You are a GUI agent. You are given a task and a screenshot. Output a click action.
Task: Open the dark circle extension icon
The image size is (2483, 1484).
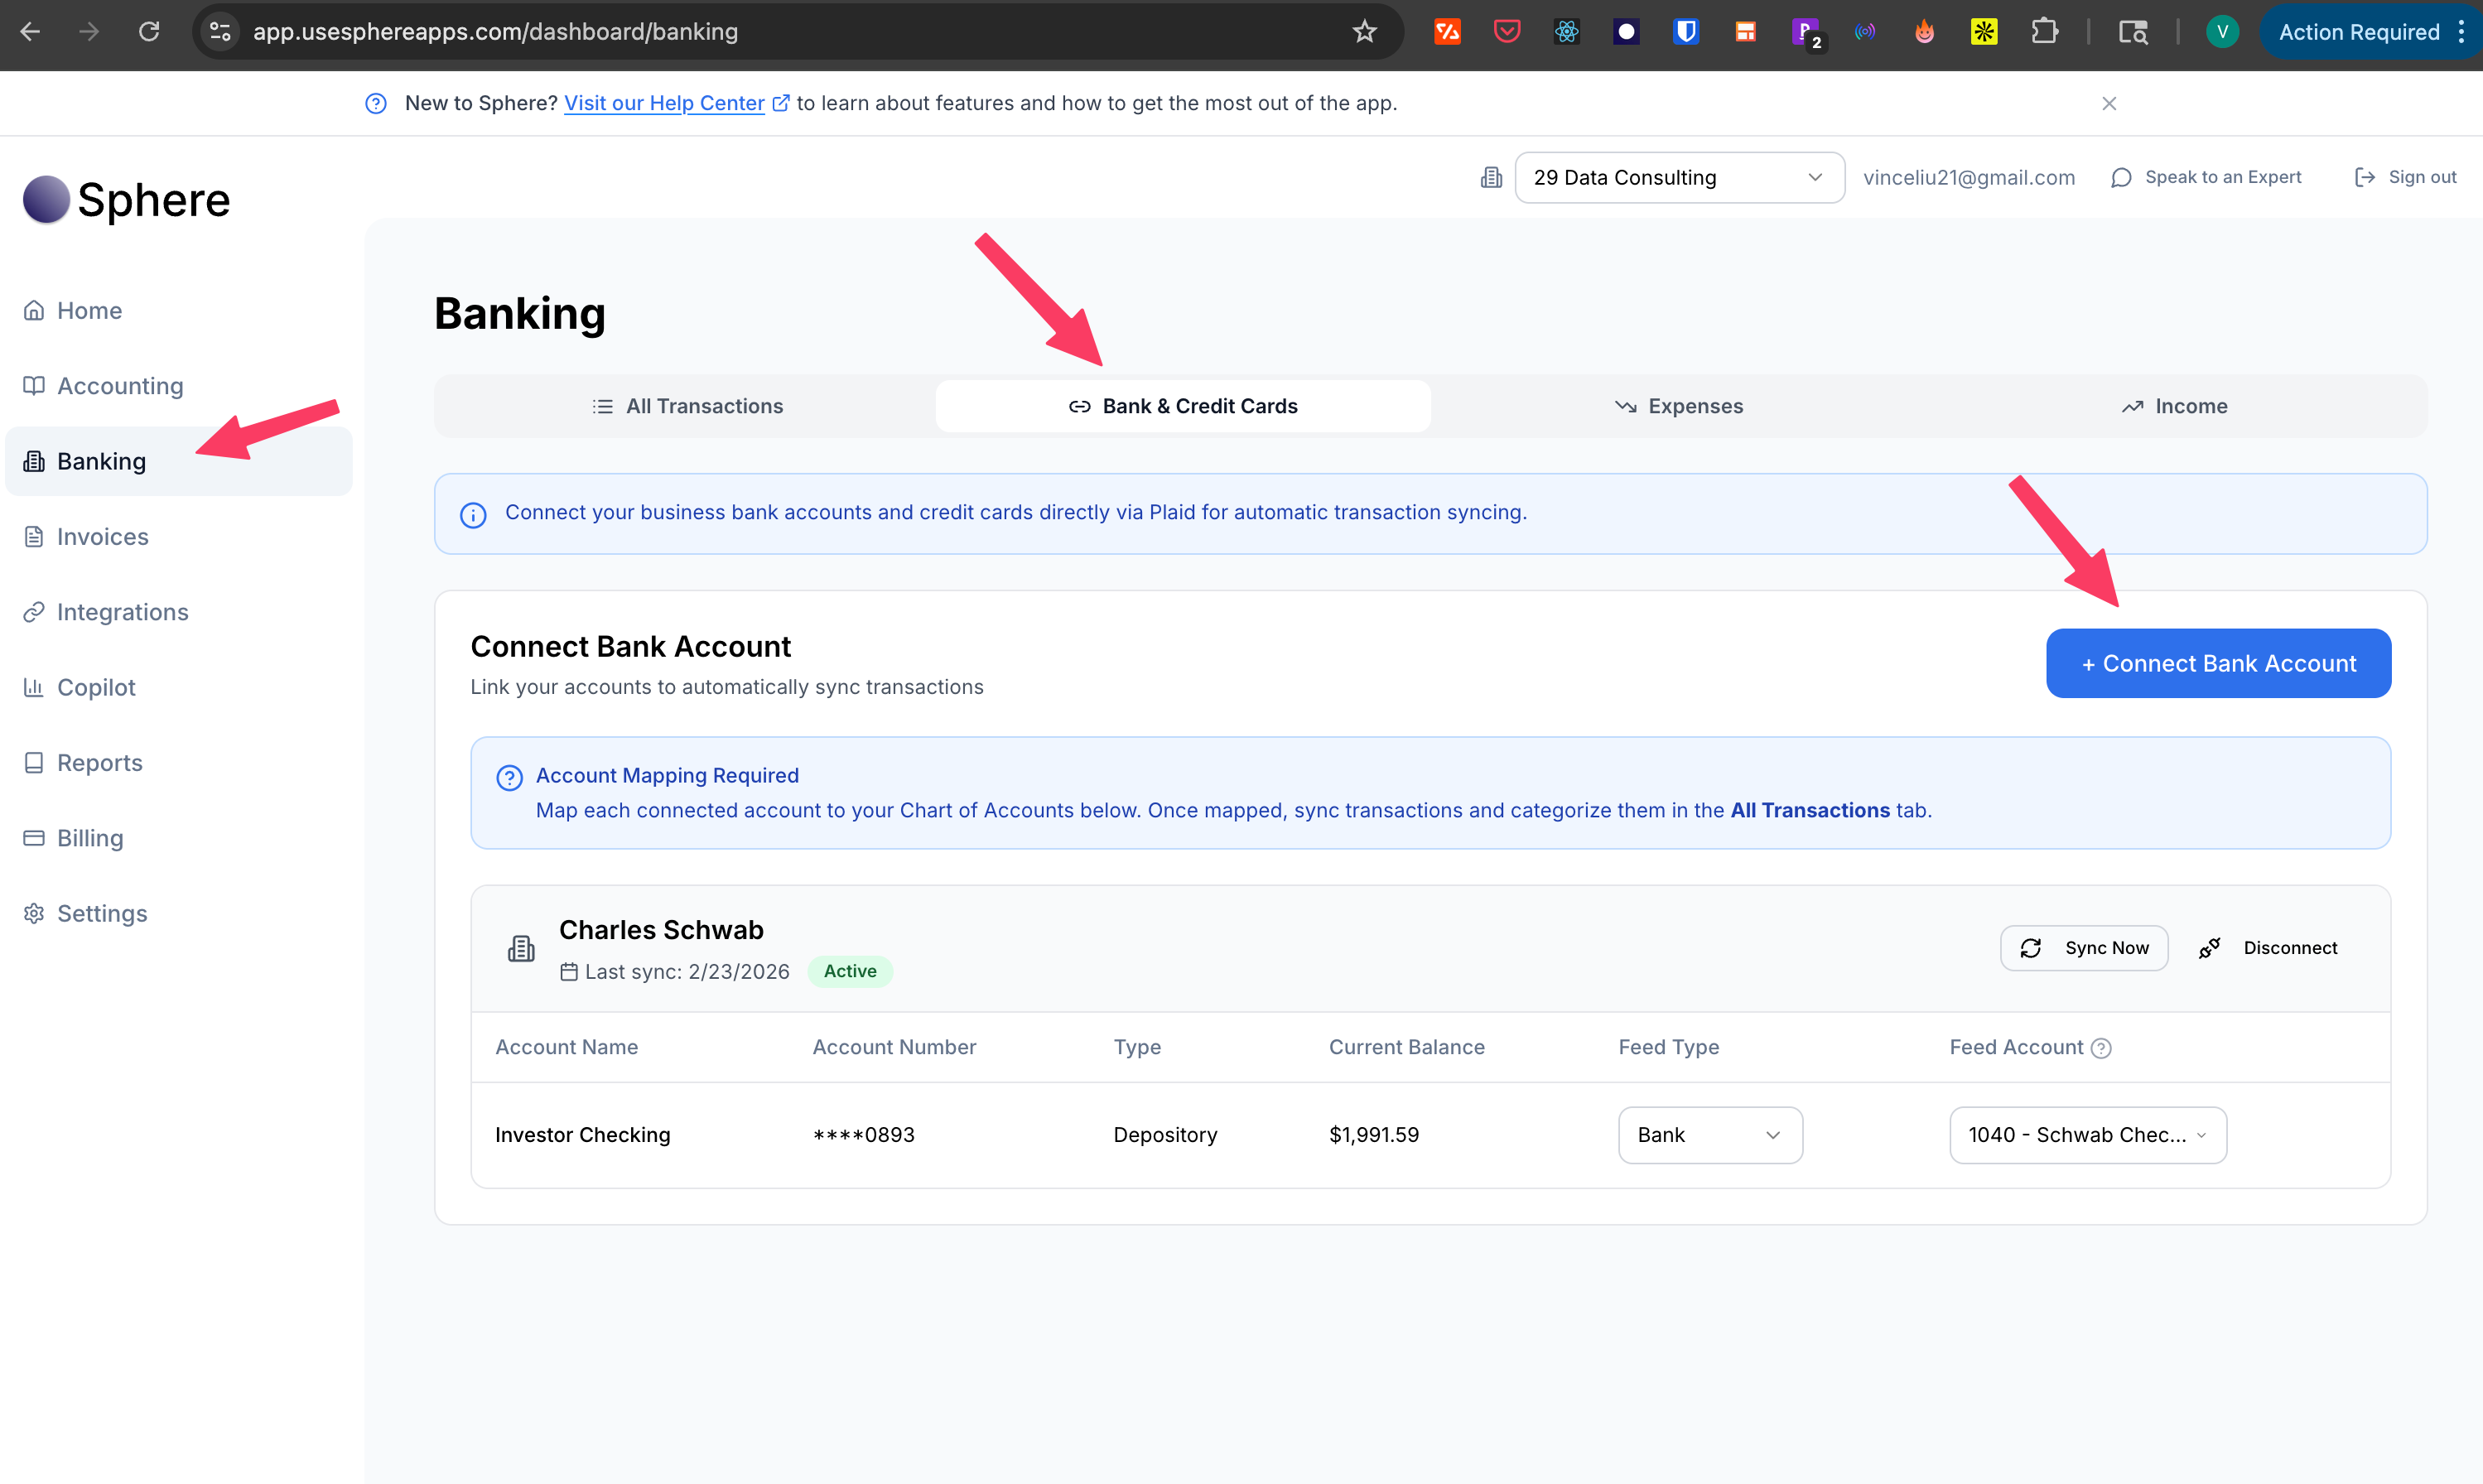point(1626,32)
